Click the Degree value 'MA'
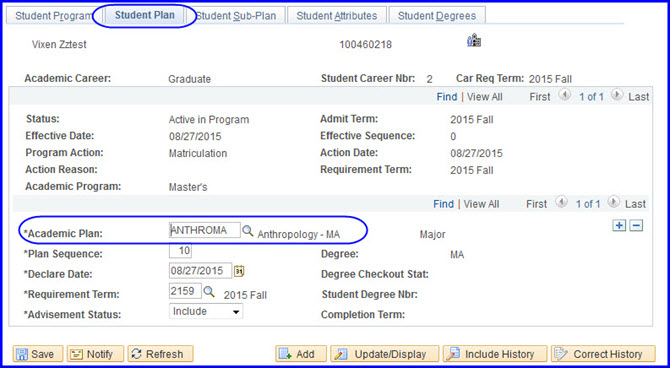The image size is (670, 368). (457, 256)
